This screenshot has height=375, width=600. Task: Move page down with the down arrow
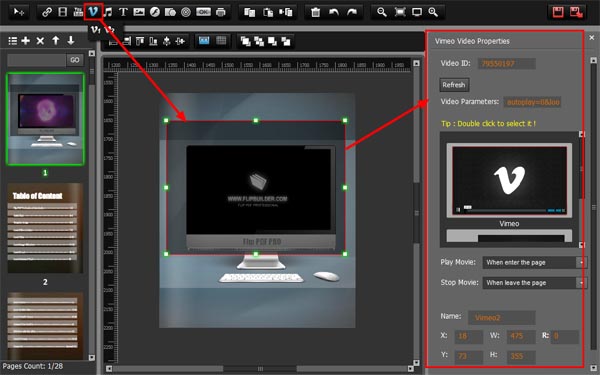[x=71, y=41]
